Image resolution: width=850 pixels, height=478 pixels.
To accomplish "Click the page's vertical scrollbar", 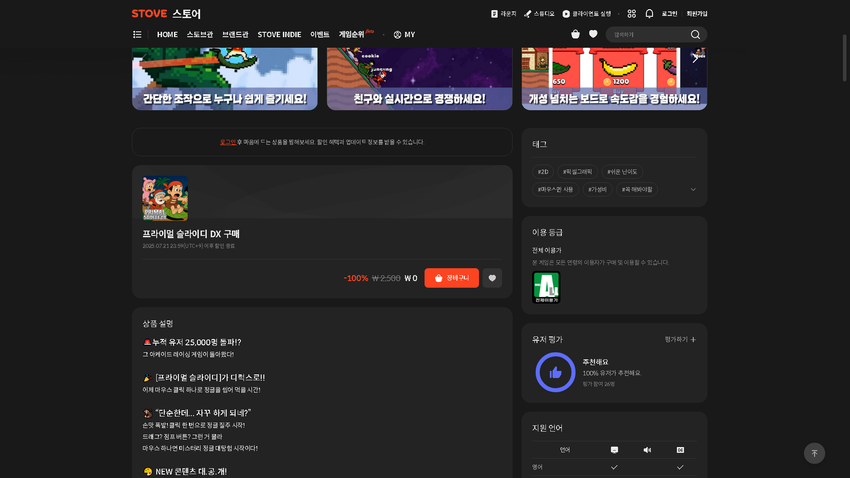I will click(x=845, y=58).
